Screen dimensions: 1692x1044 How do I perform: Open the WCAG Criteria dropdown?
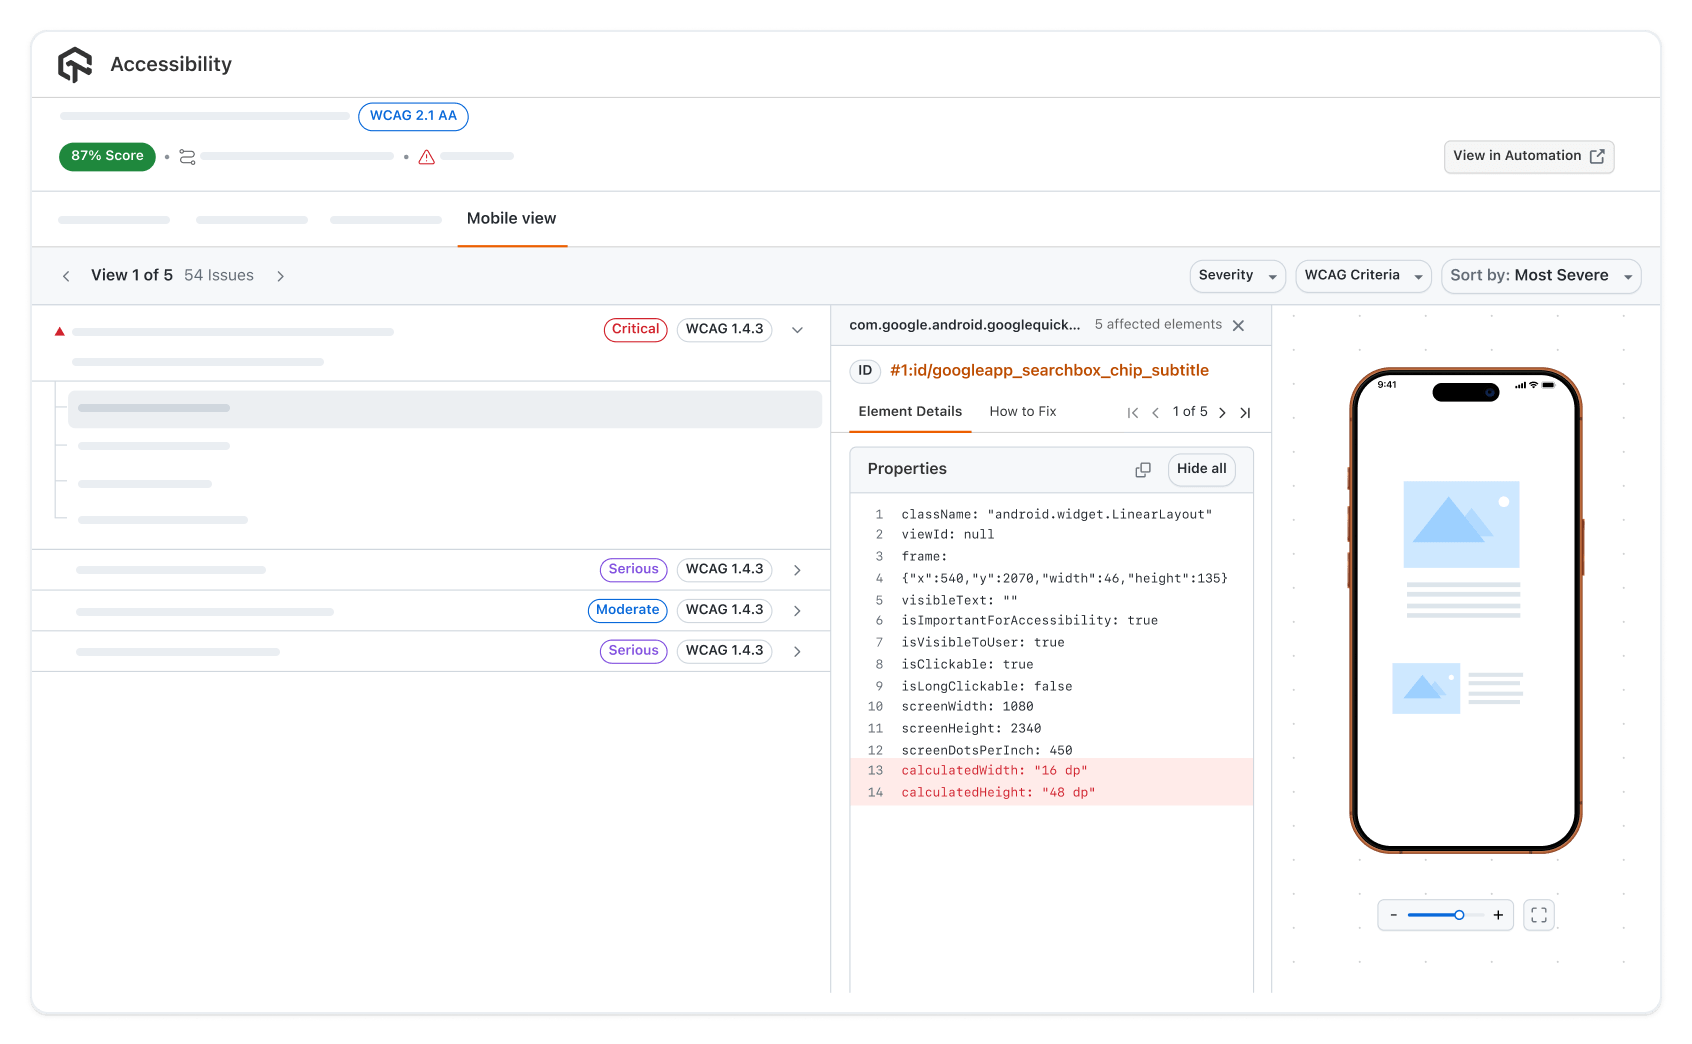click(x=1362, y=275)
